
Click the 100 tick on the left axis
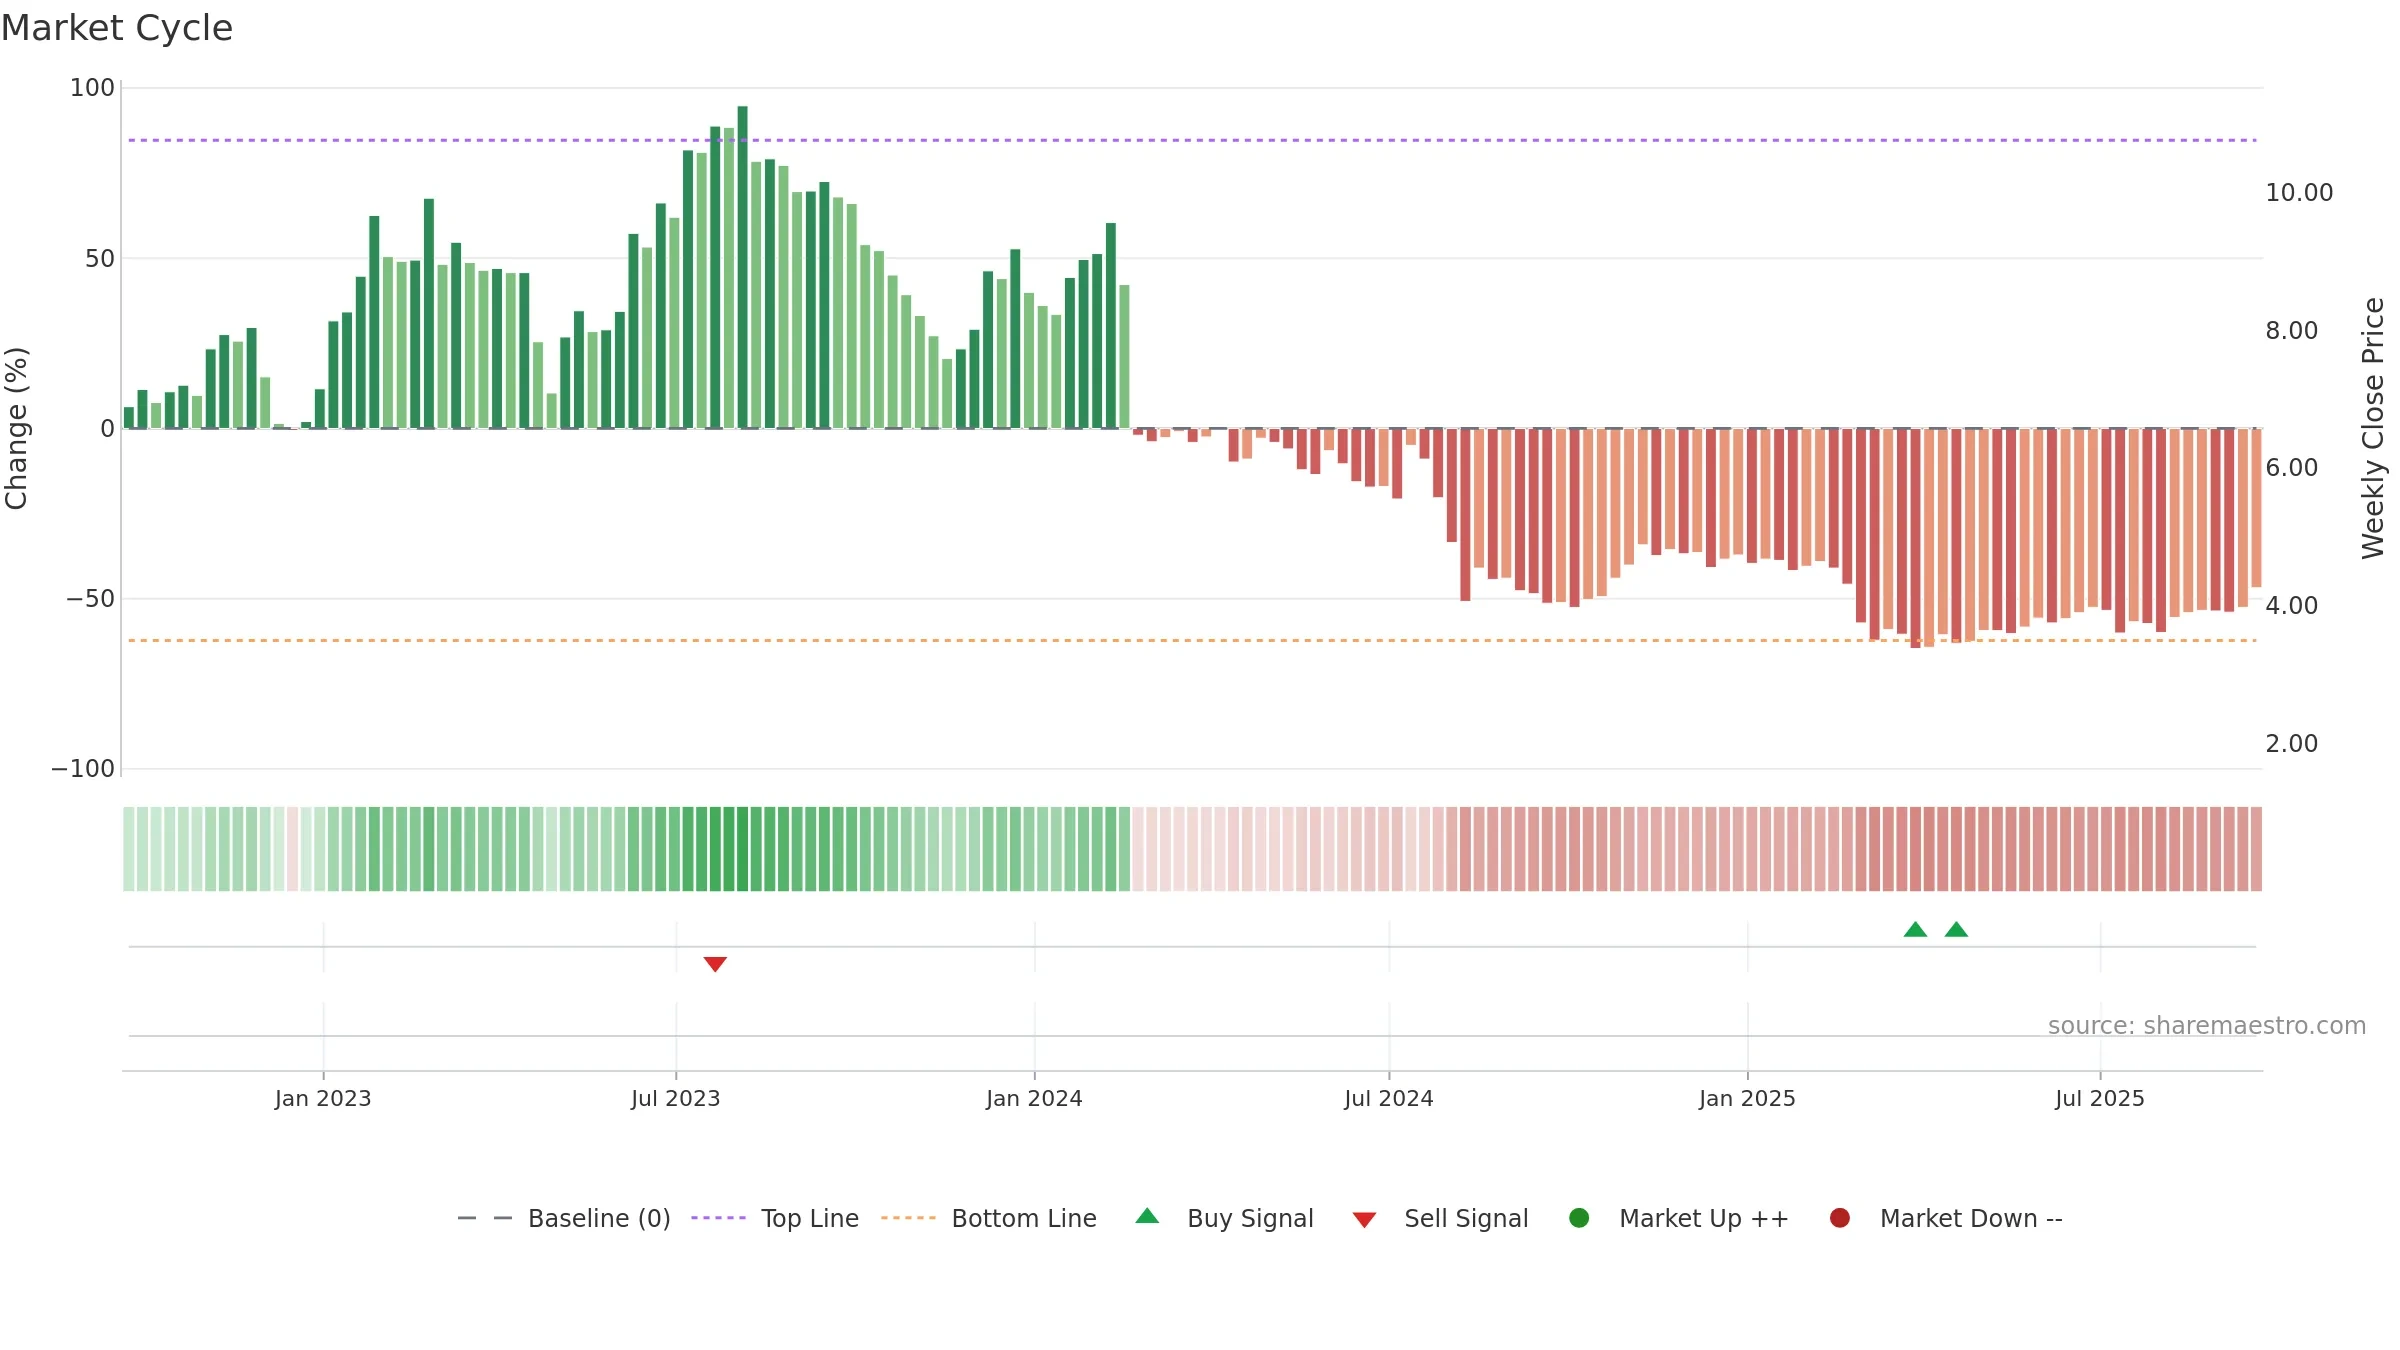point(92,88)
